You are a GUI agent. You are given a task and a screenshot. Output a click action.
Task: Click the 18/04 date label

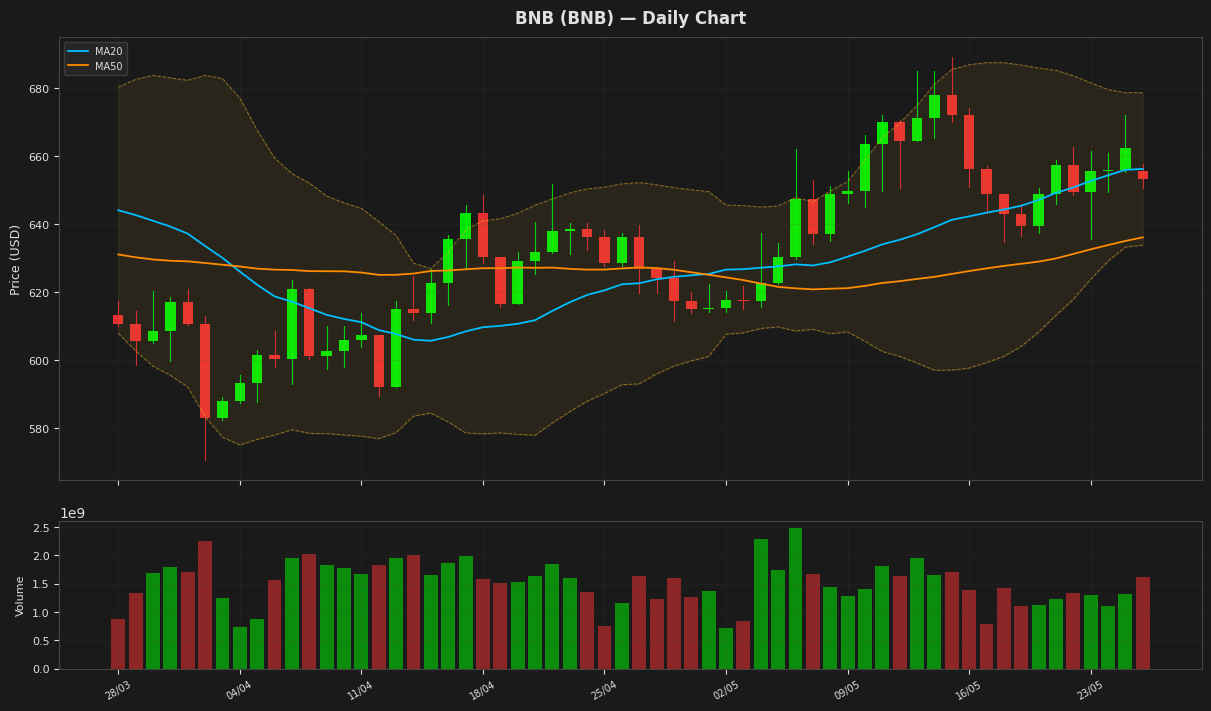point(482,690)
